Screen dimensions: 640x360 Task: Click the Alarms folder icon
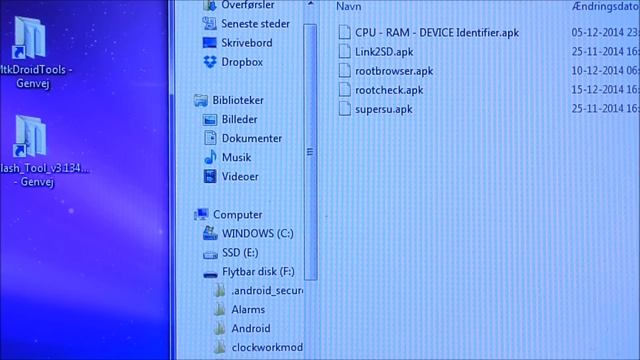click(220, 309)
